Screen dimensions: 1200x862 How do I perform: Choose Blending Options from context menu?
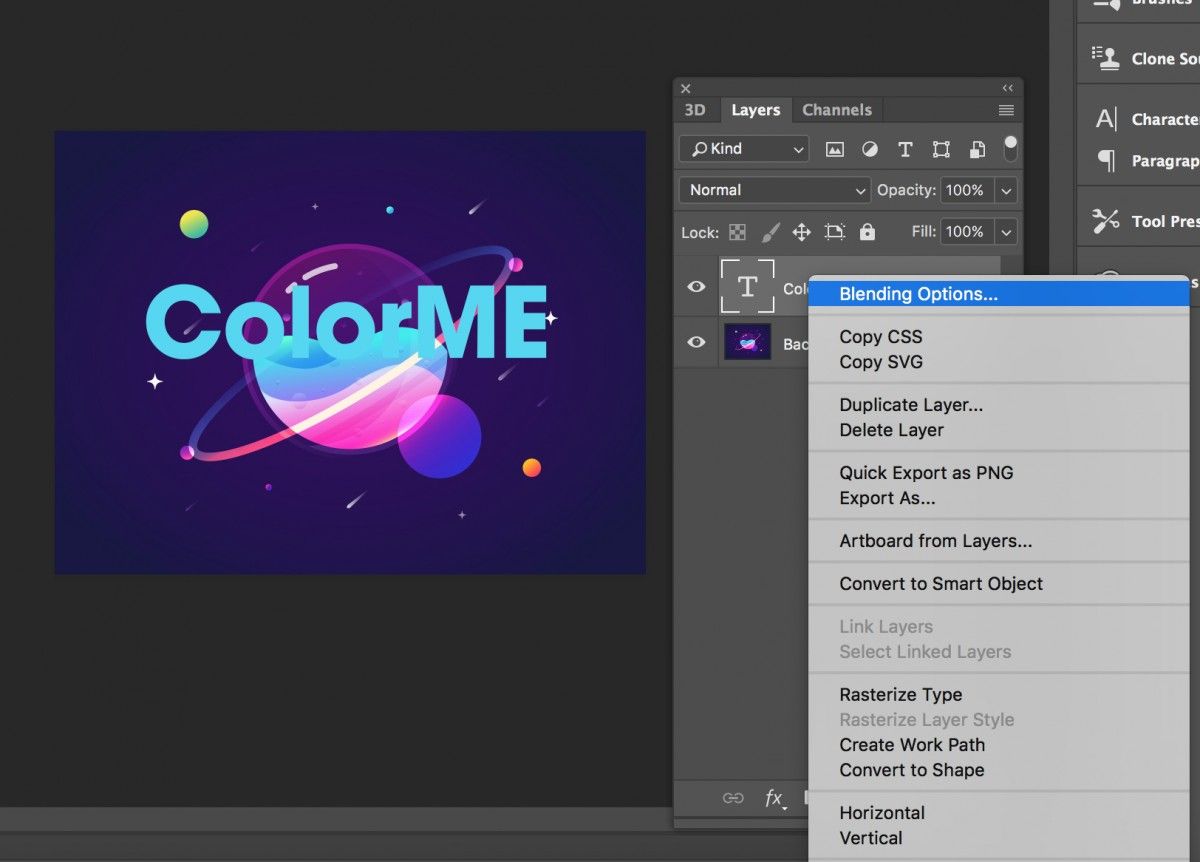coord(918,294)
